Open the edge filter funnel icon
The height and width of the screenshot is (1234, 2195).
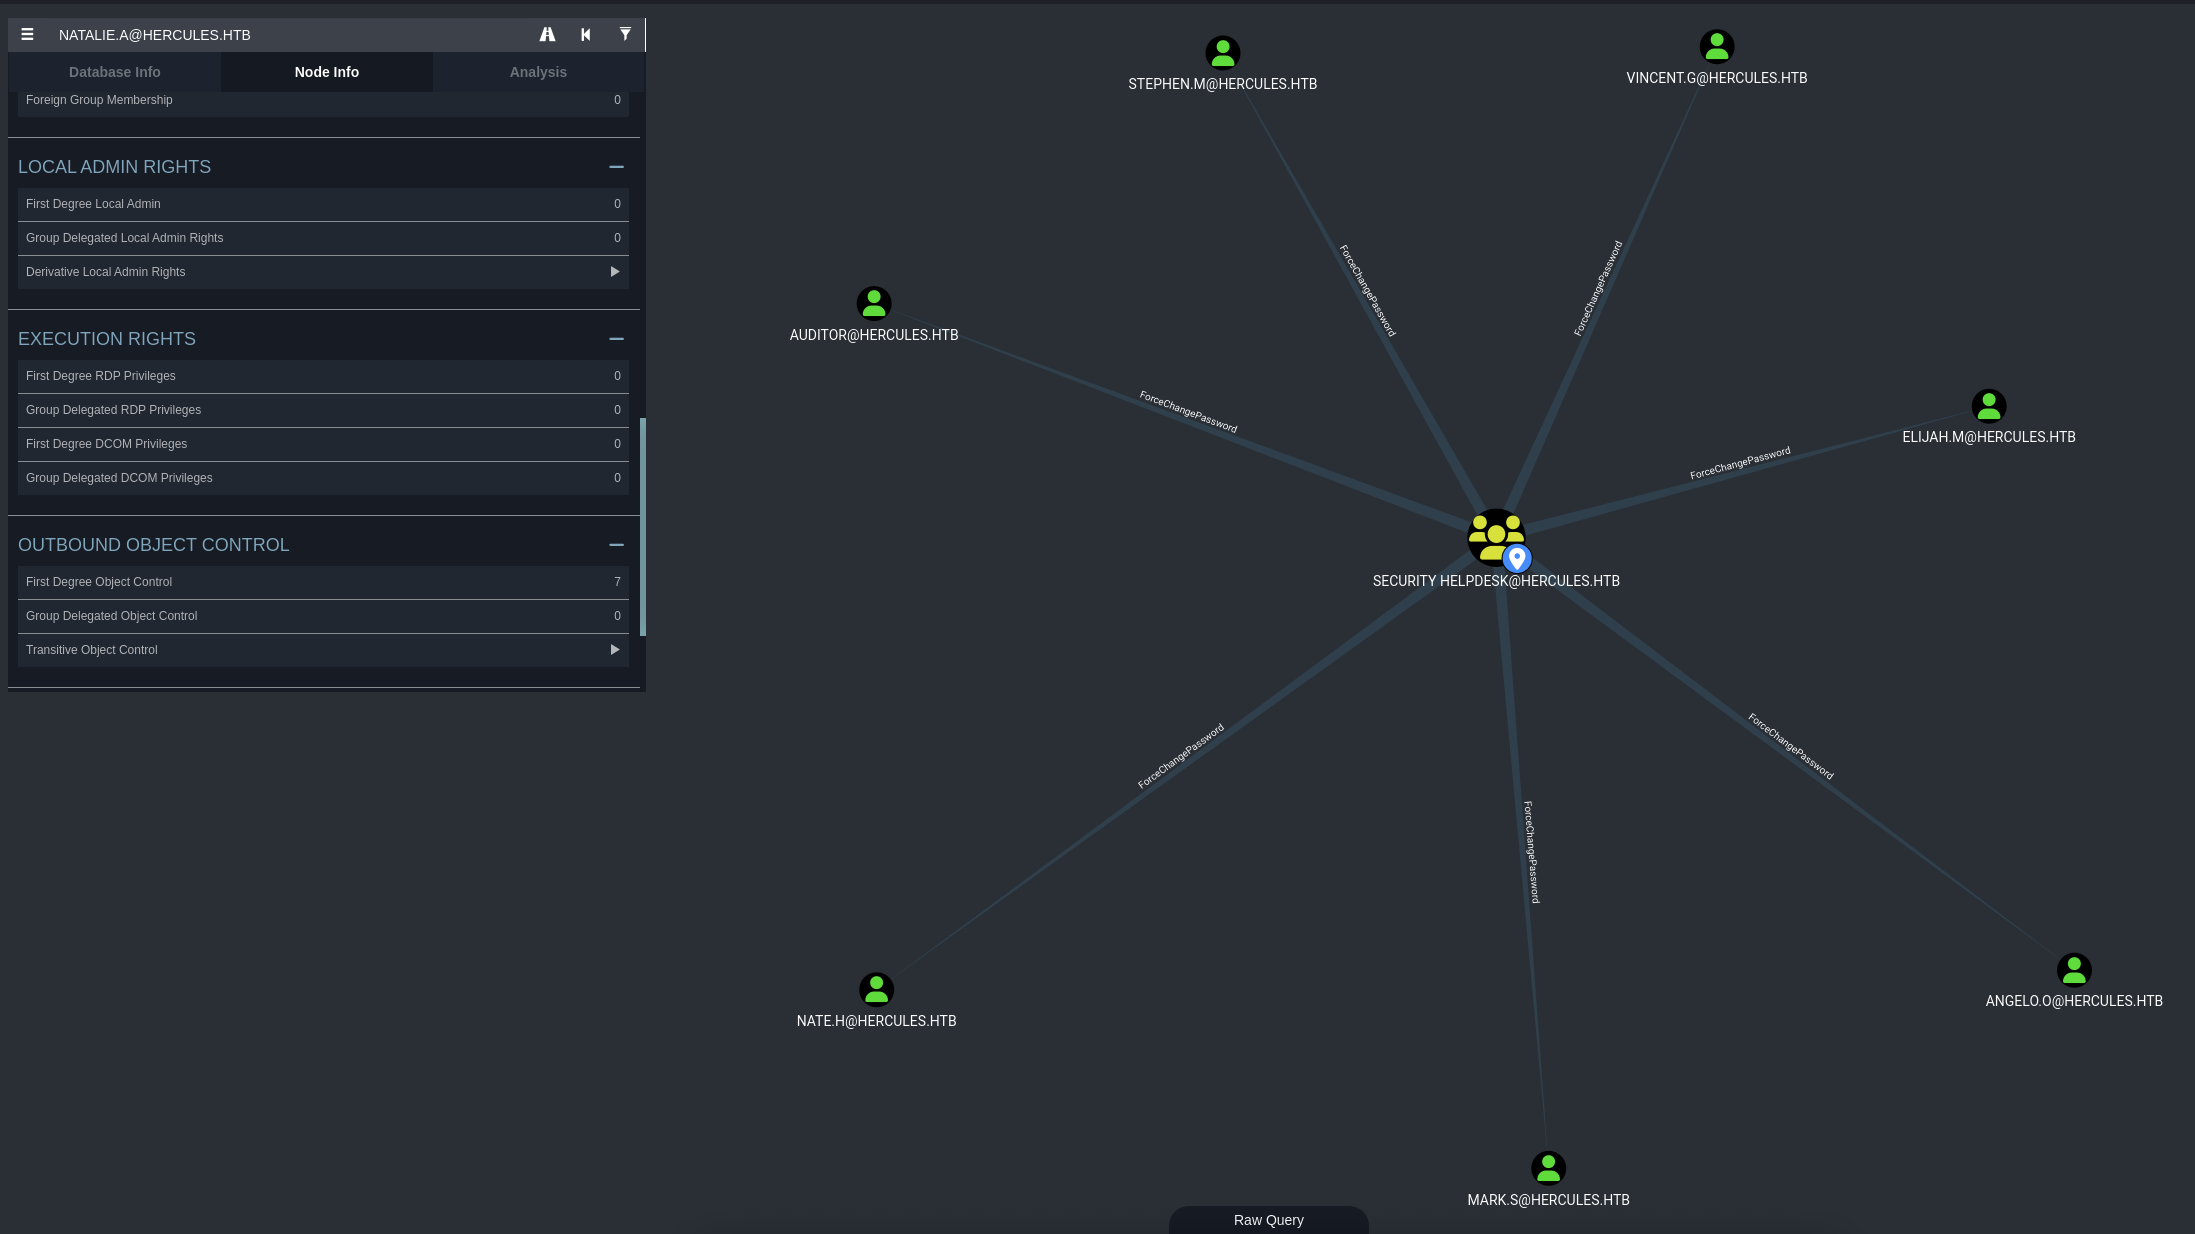click(625, 34)
